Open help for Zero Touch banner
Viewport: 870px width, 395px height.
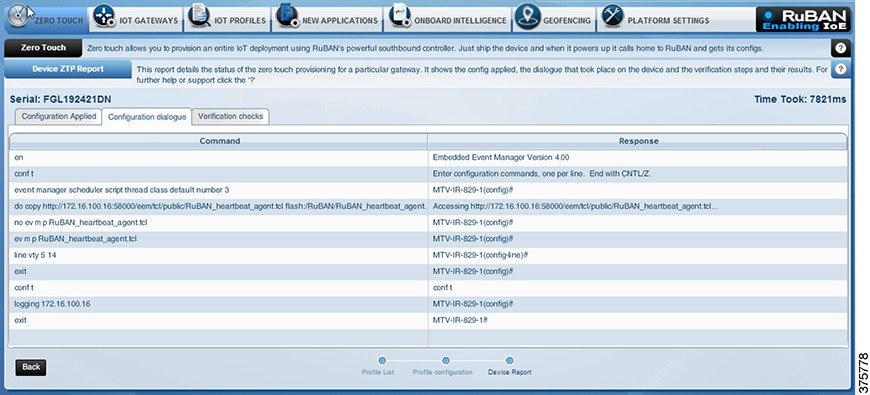coord(841,48)
